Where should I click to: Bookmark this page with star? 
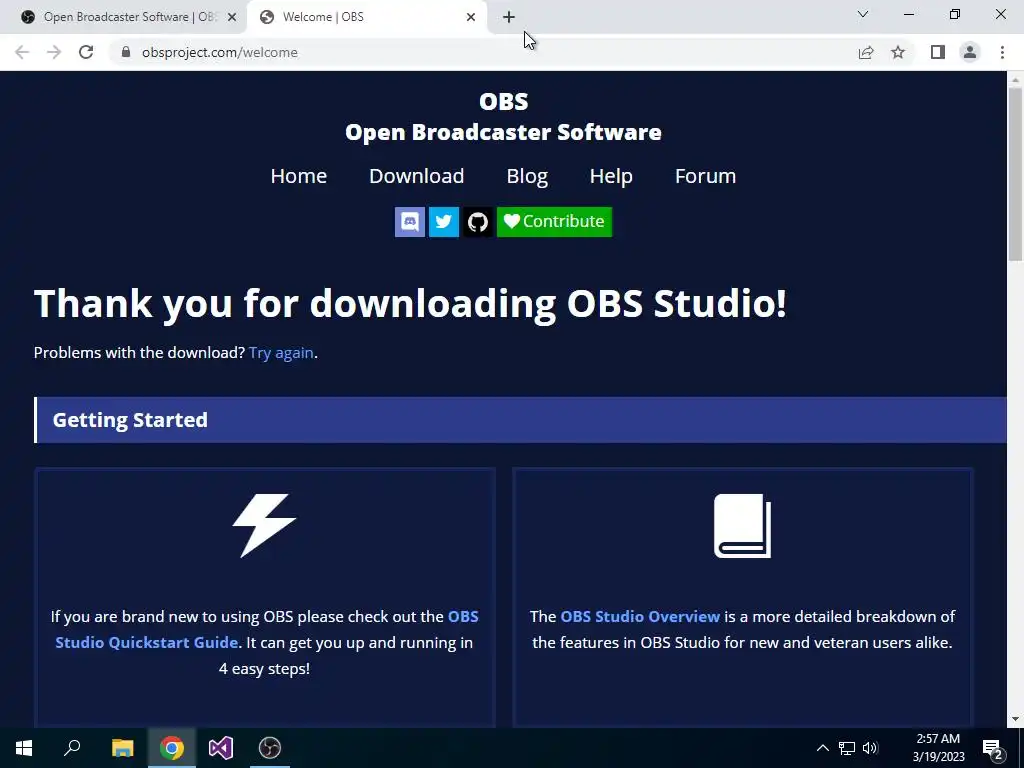[898, 52]
